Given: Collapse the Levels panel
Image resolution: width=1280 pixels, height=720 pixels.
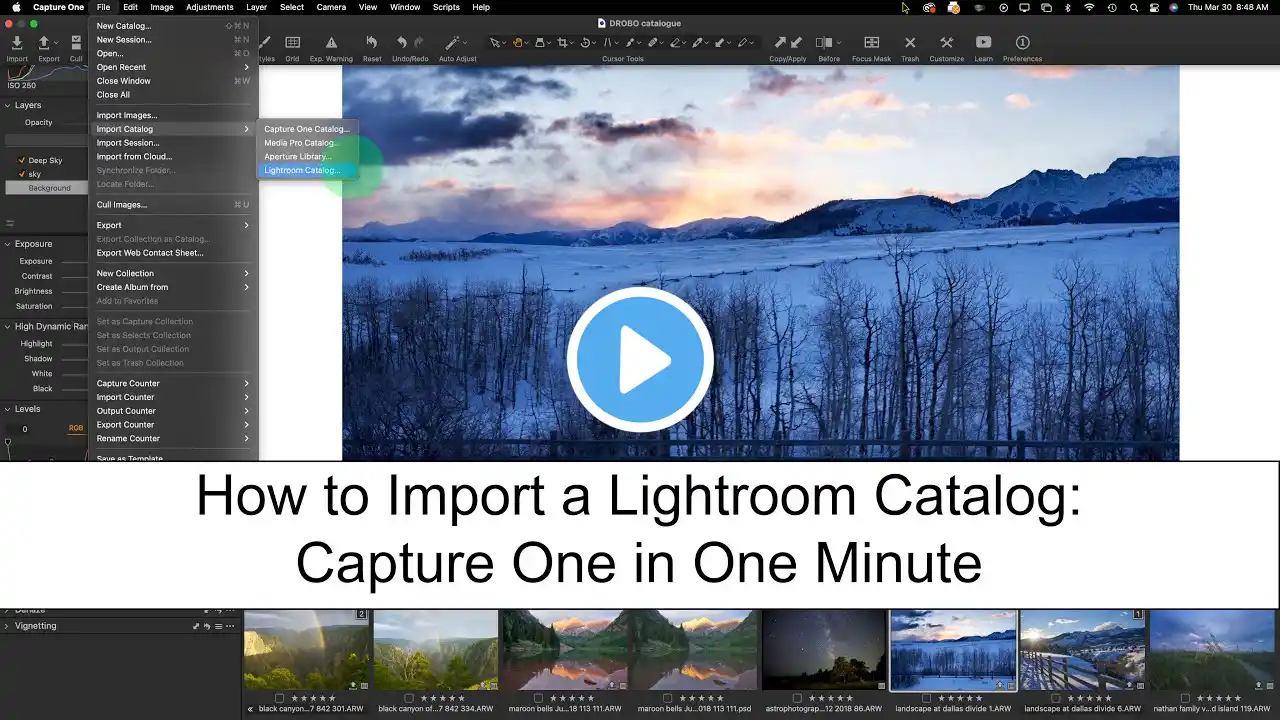Looking at the screenshot, I should point(8,409).
